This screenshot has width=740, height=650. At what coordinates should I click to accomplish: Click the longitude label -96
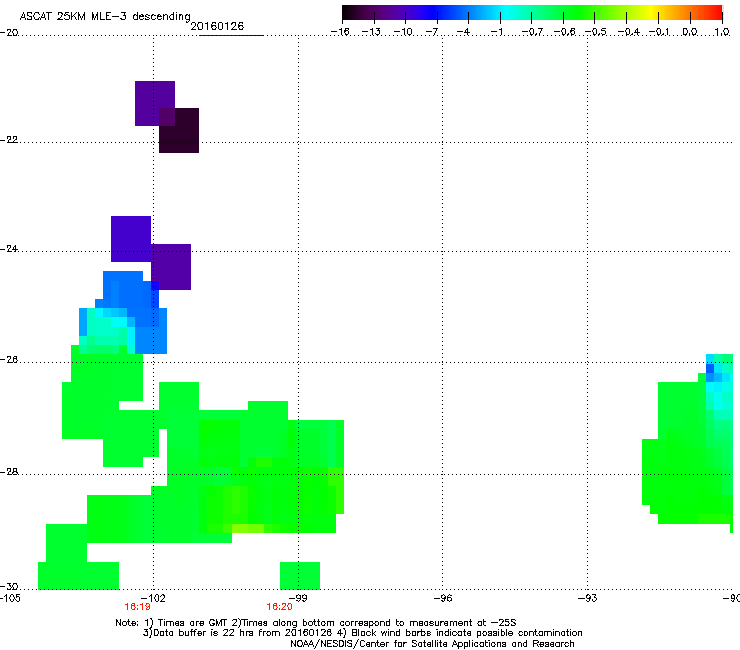click(442, 598)
